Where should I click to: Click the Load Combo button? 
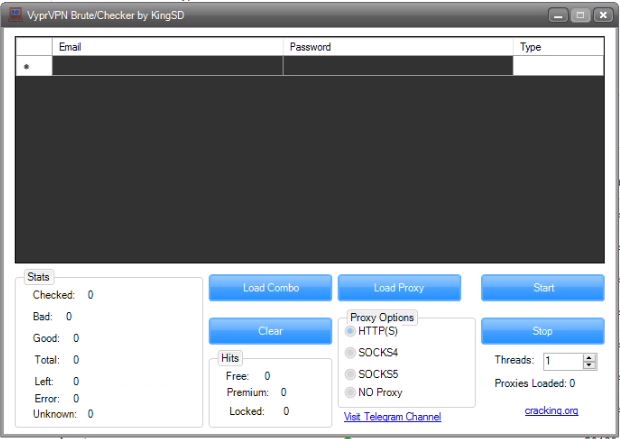(x=270, y=288)
